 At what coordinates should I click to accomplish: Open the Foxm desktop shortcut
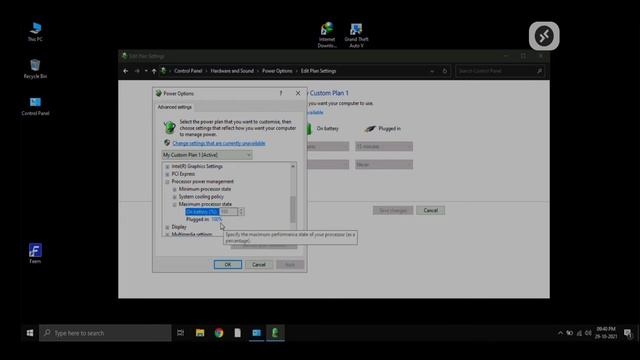coord(35,253)
